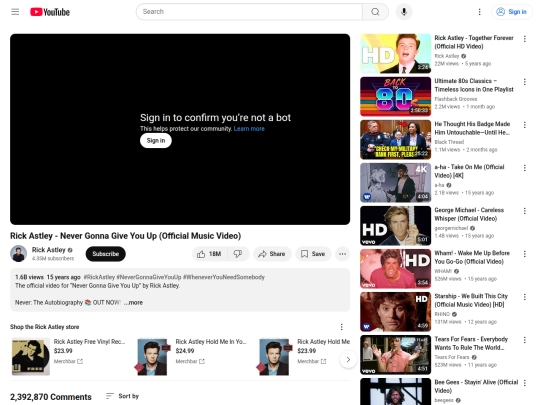540x405 pixels.
Task: Open Rick Astley channel name link
Action: coord(49,250)
